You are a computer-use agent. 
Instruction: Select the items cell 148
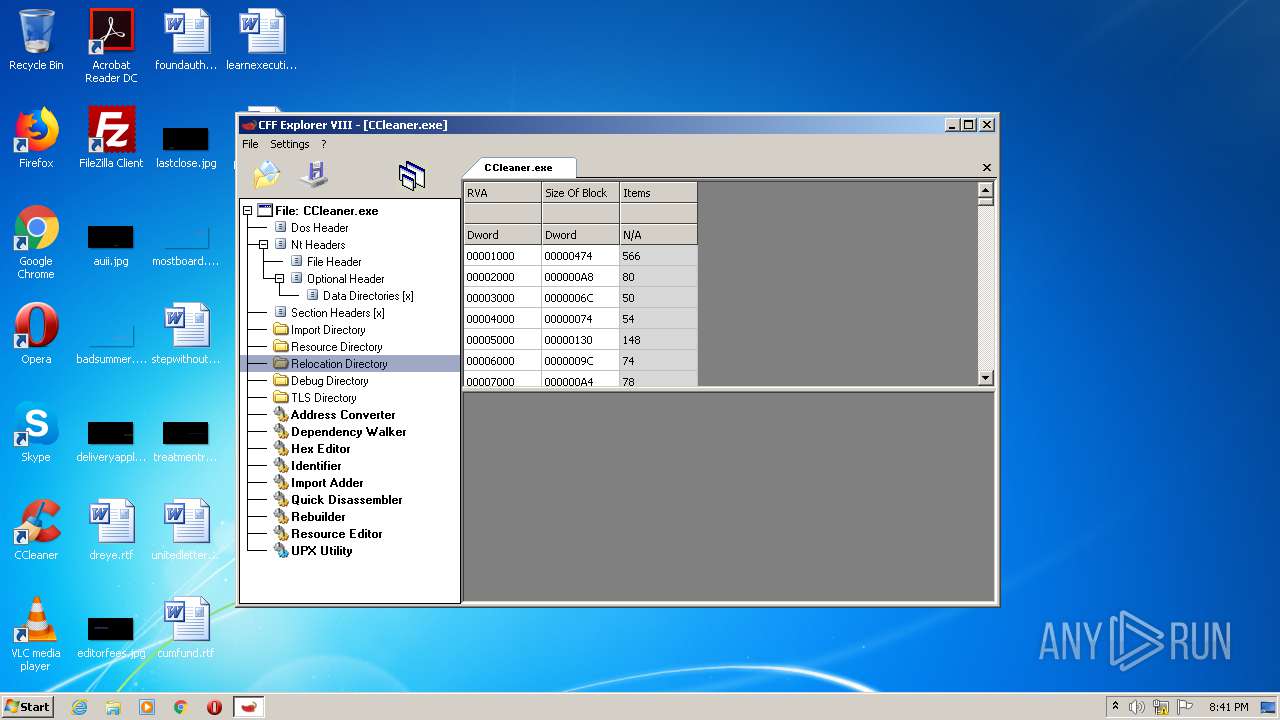(x=658, y=340)
